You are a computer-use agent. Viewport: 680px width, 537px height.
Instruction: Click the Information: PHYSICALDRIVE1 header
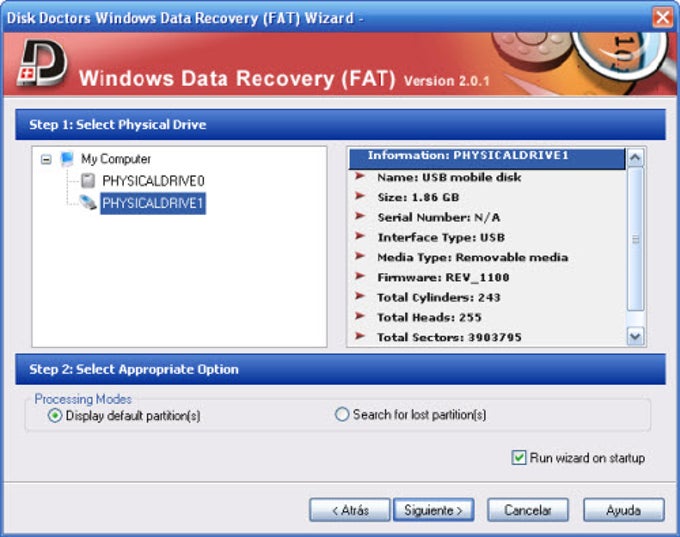(487, 158)
